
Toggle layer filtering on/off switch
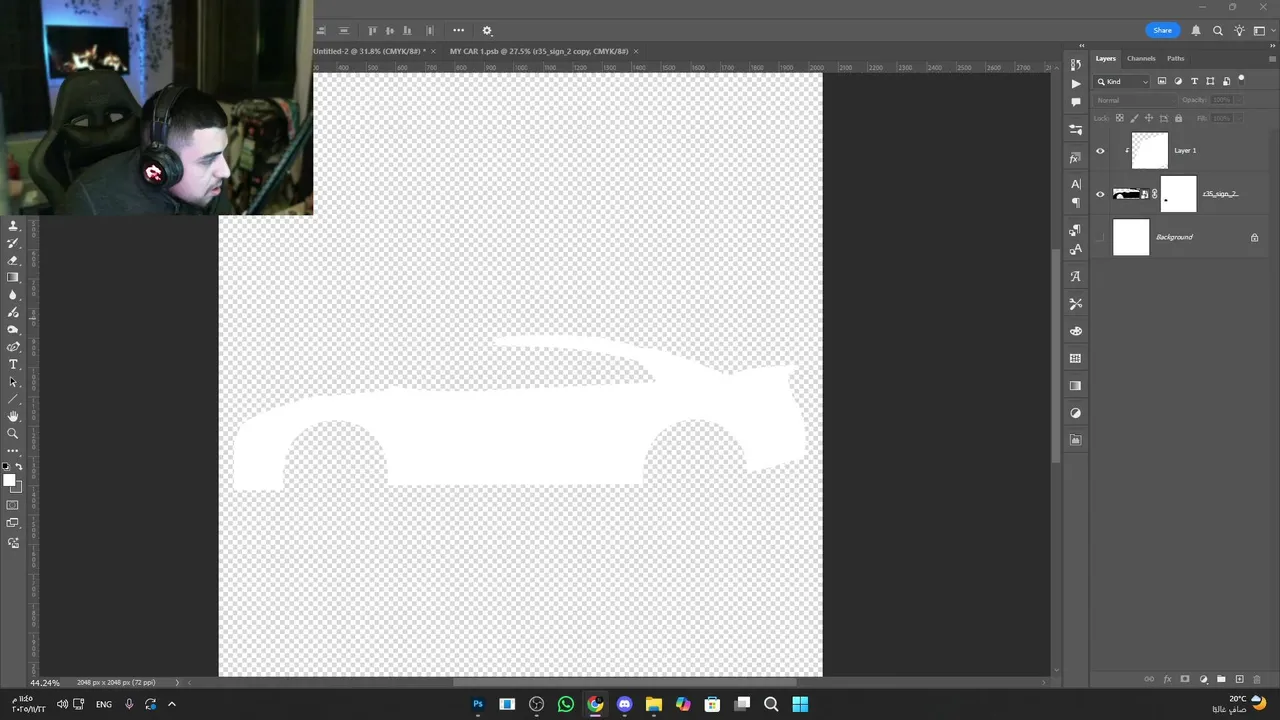click(x=1242, y=79)
